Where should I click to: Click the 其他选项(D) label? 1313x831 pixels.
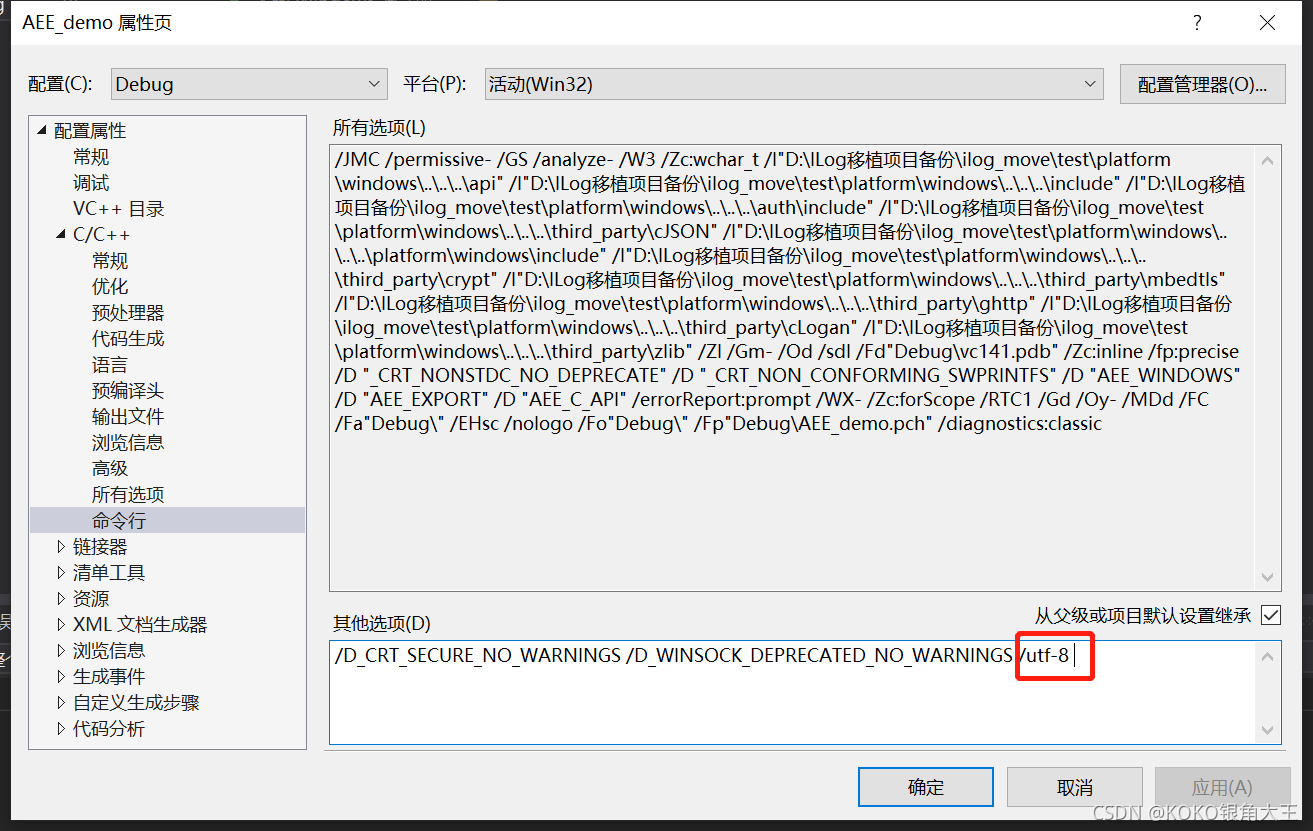click(x=381, y=624)
